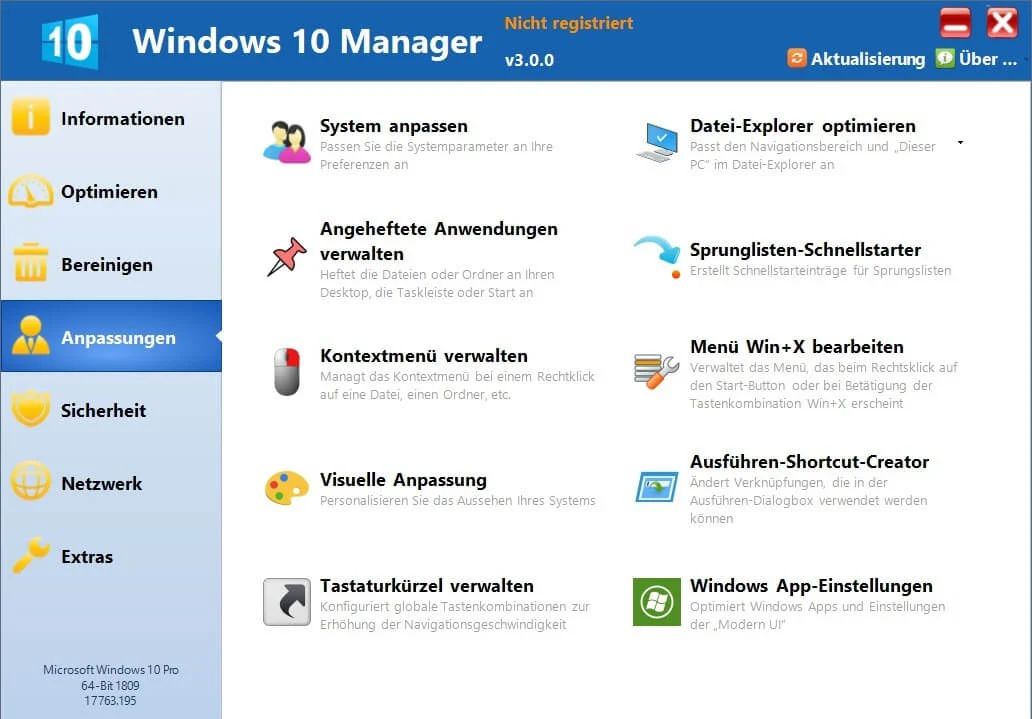Close the Windows 10 Manager window
Viewport: 1032px width, 719px height.
tap(1002, 23)
